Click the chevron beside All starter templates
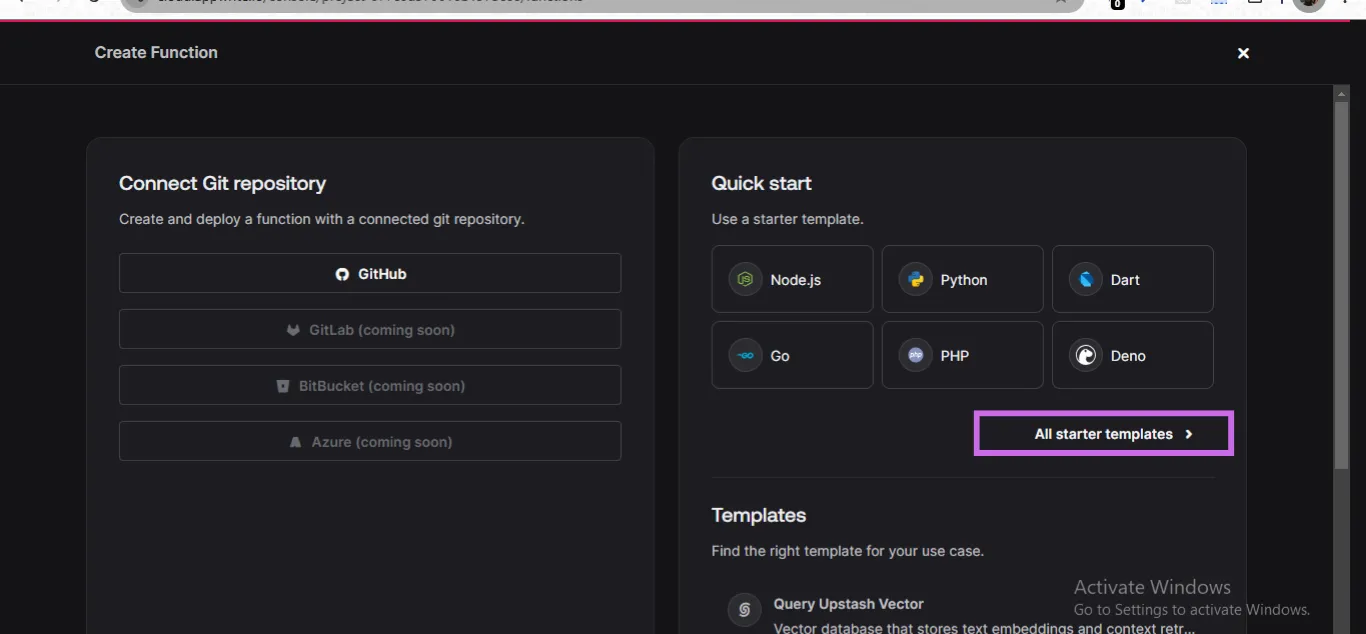The width and height of the screenshot is (1366, 634). coord(1189,434)
